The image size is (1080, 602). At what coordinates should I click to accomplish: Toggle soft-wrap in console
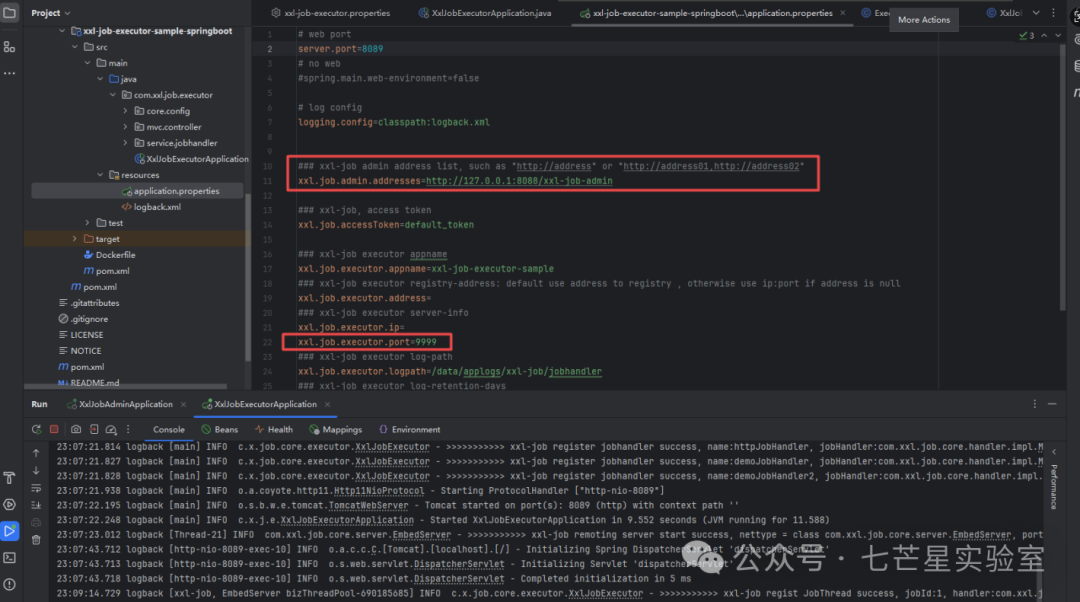(36, 488)
